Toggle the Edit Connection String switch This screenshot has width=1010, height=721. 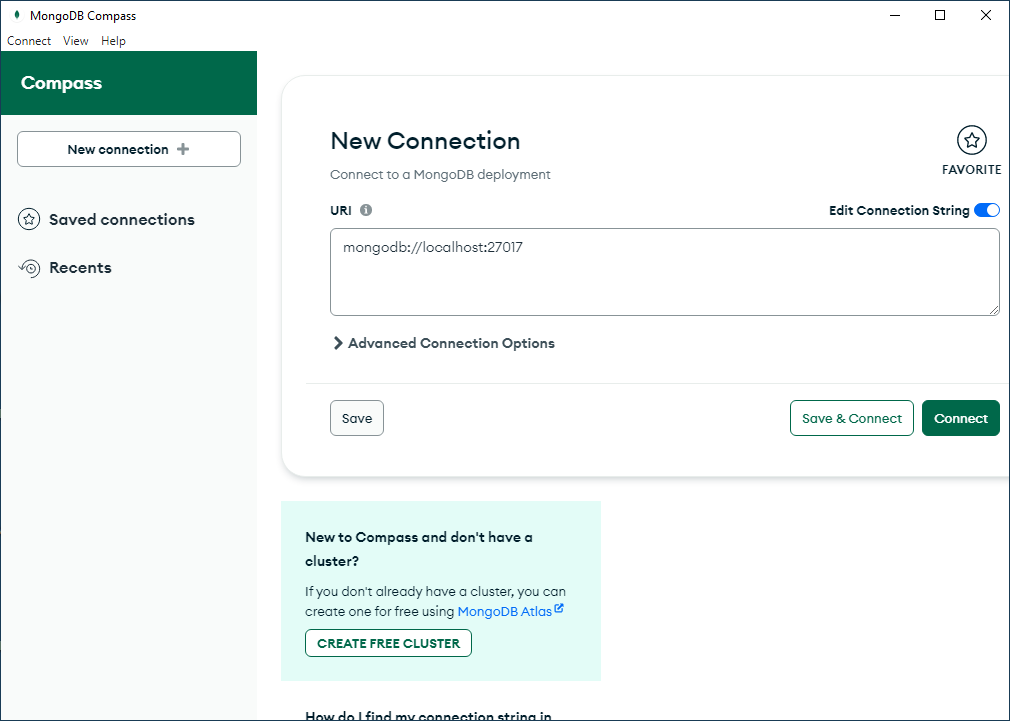(x=986, y=210)
